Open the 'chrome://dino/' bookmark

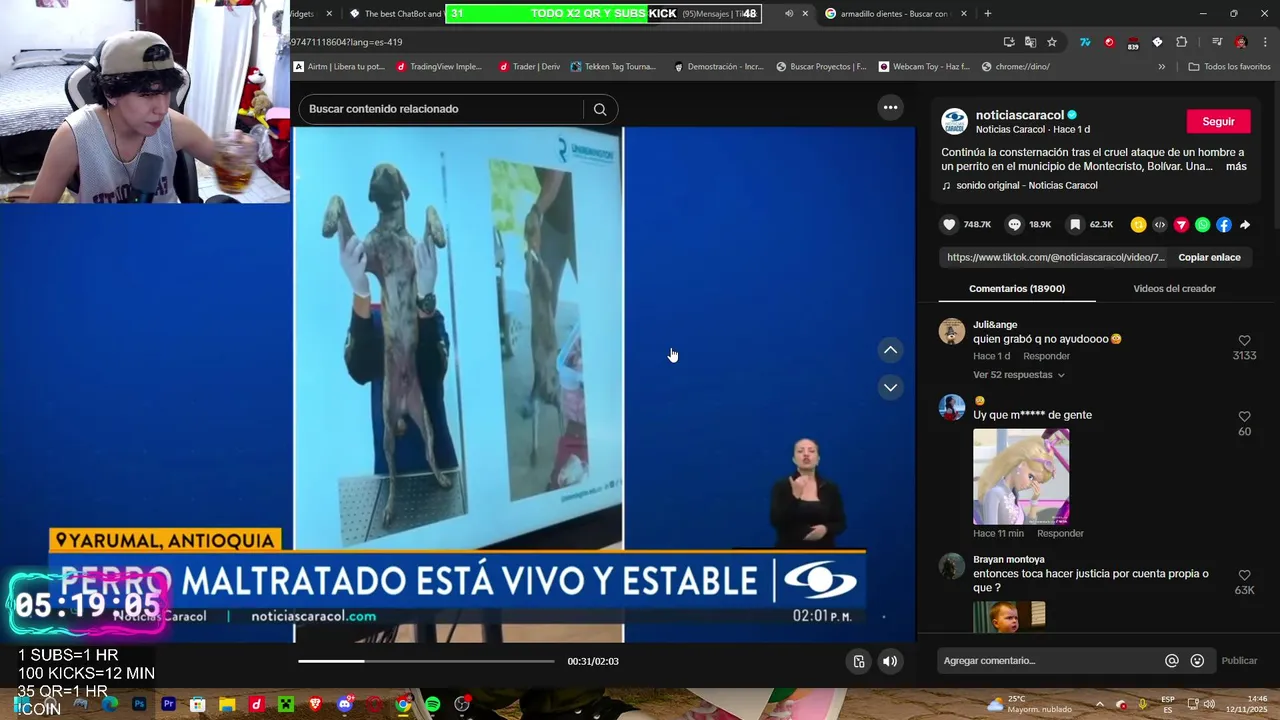tap(1015, 67)
